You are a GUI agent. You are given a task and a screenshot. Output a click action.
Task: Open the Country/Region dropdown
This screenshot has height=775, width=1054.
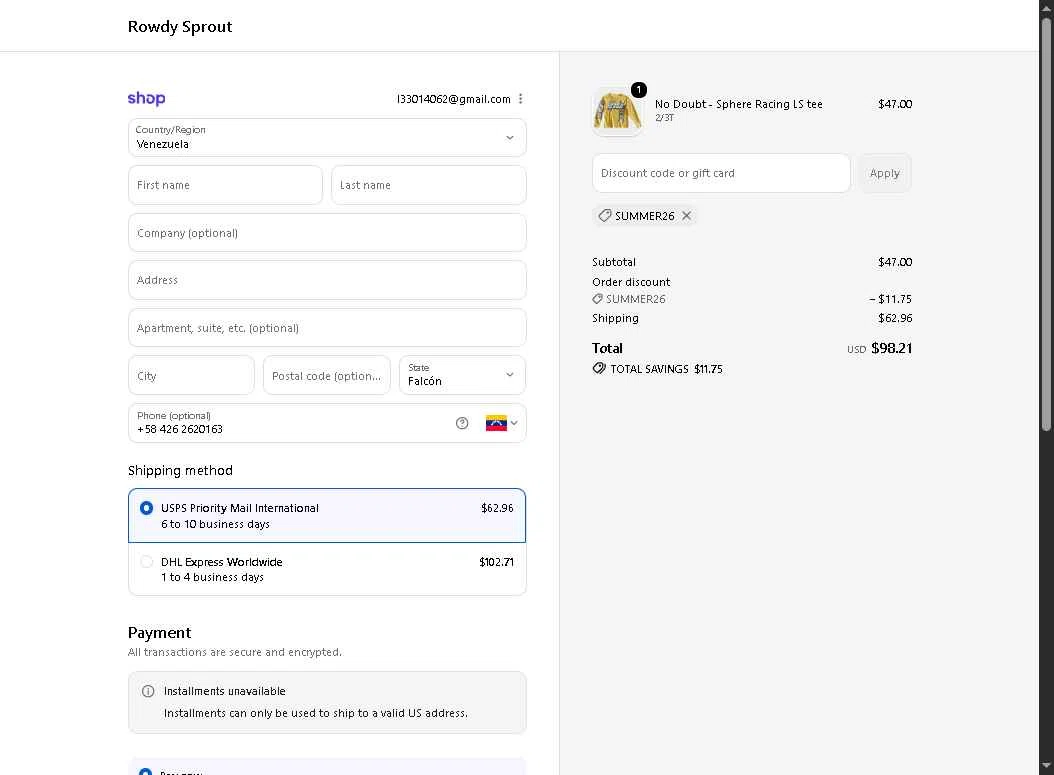point(327,138)
